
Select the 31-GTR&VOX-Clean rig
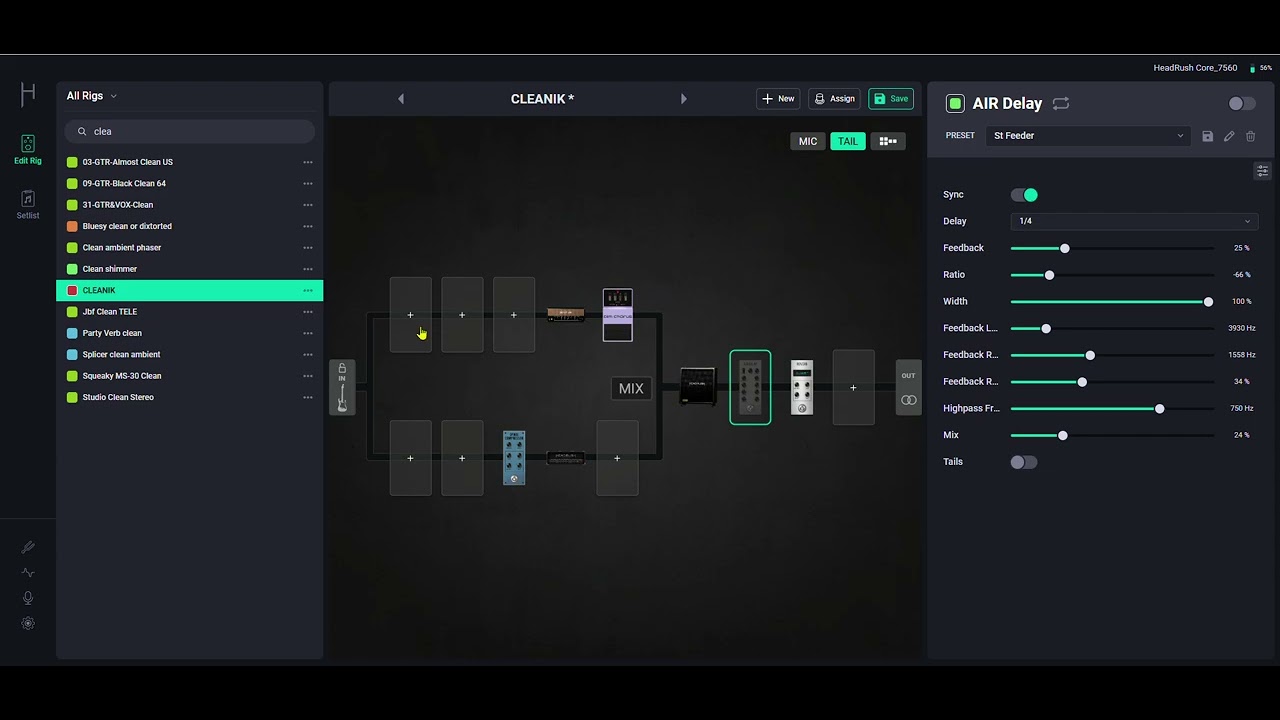pos(190,205)
